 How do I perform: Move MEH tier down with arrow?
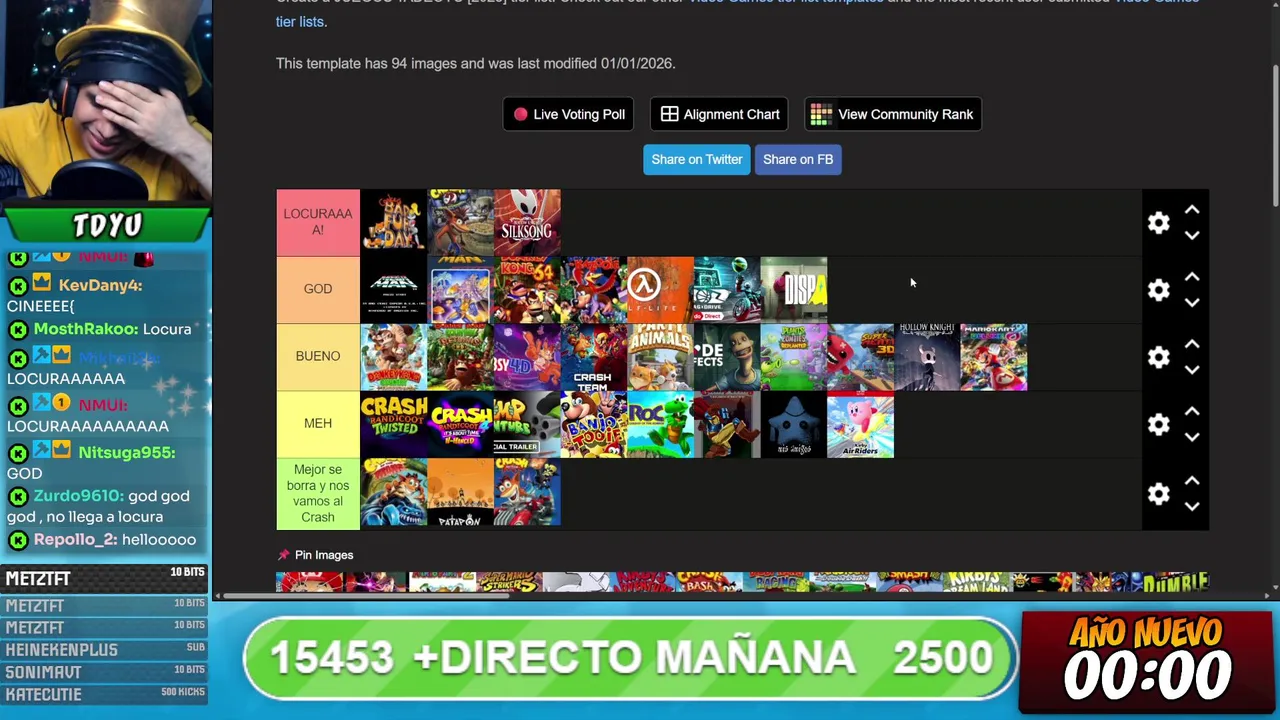coord(1192,436)
